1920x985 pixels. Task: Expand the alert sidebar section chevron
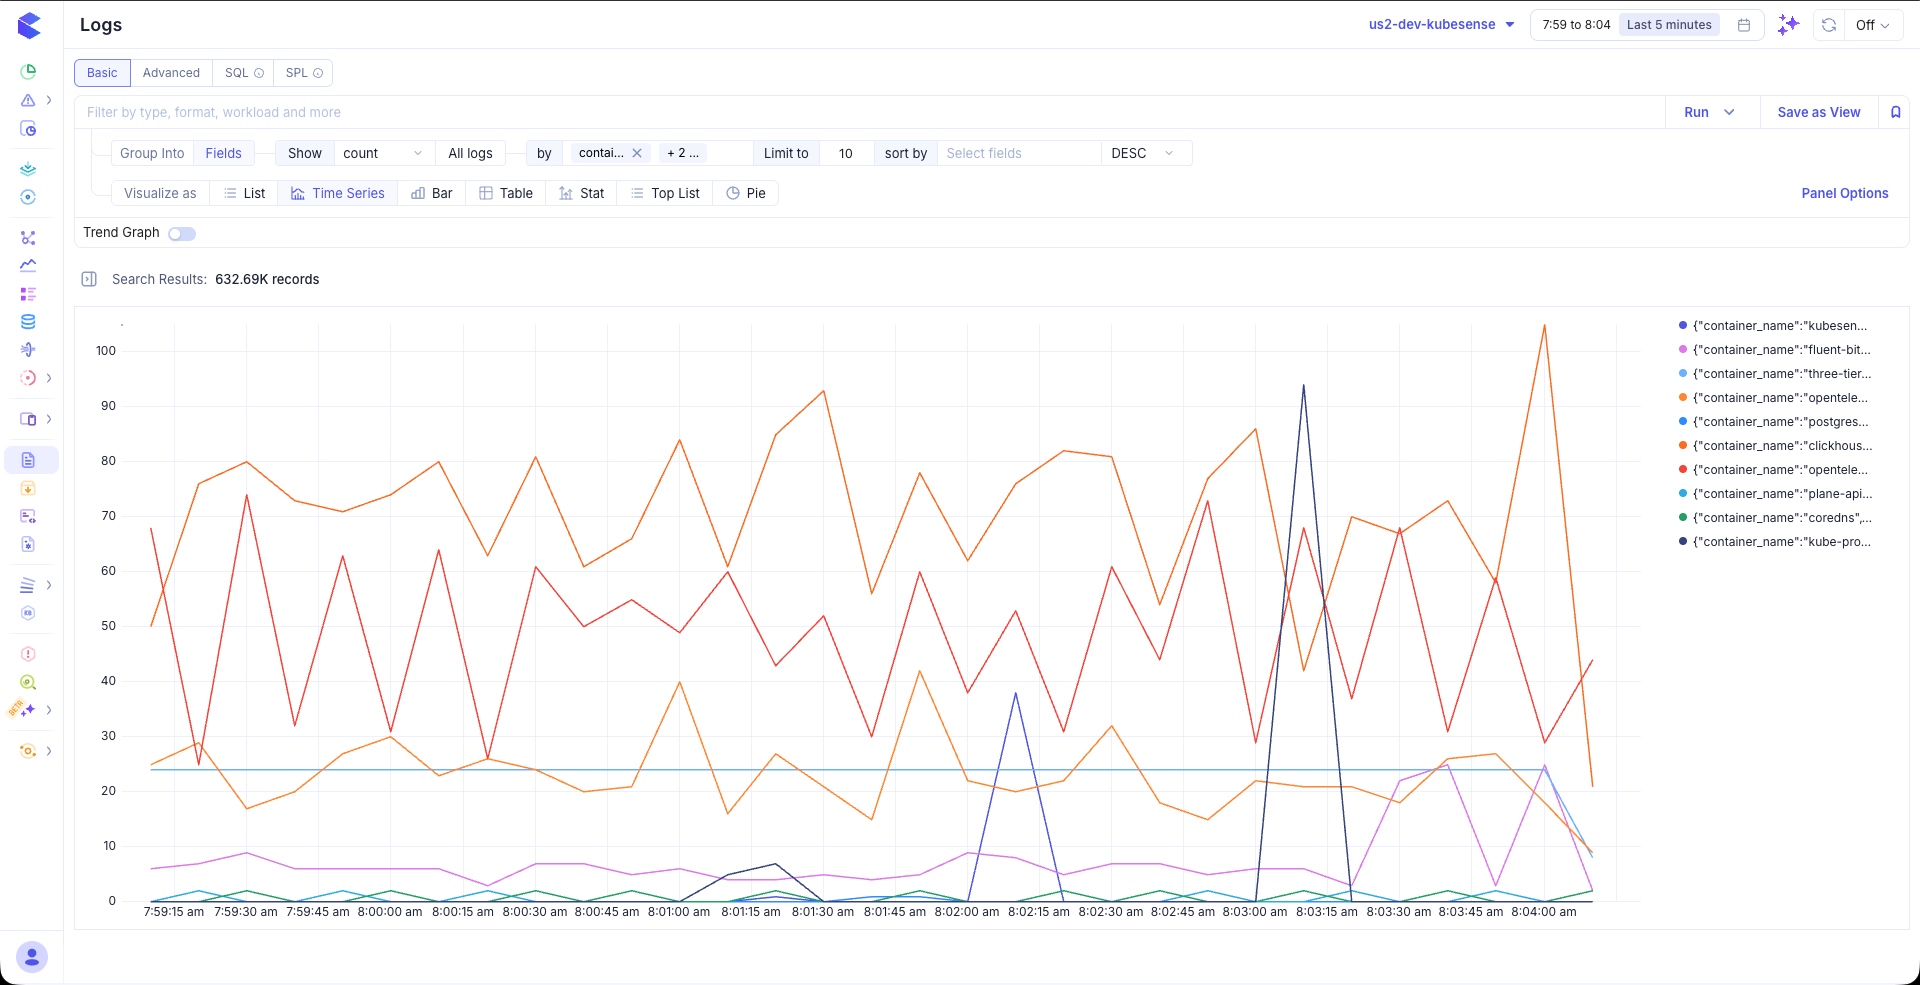(49, 100)
